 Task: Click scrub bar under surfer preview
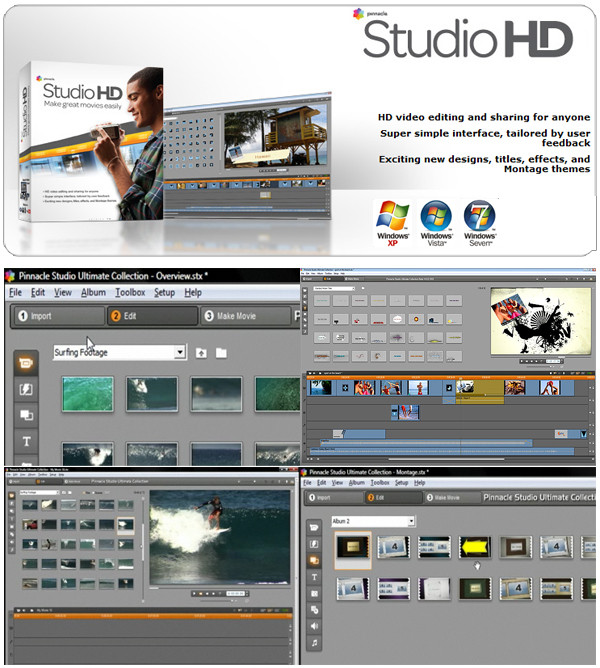[x=219, y=588]
